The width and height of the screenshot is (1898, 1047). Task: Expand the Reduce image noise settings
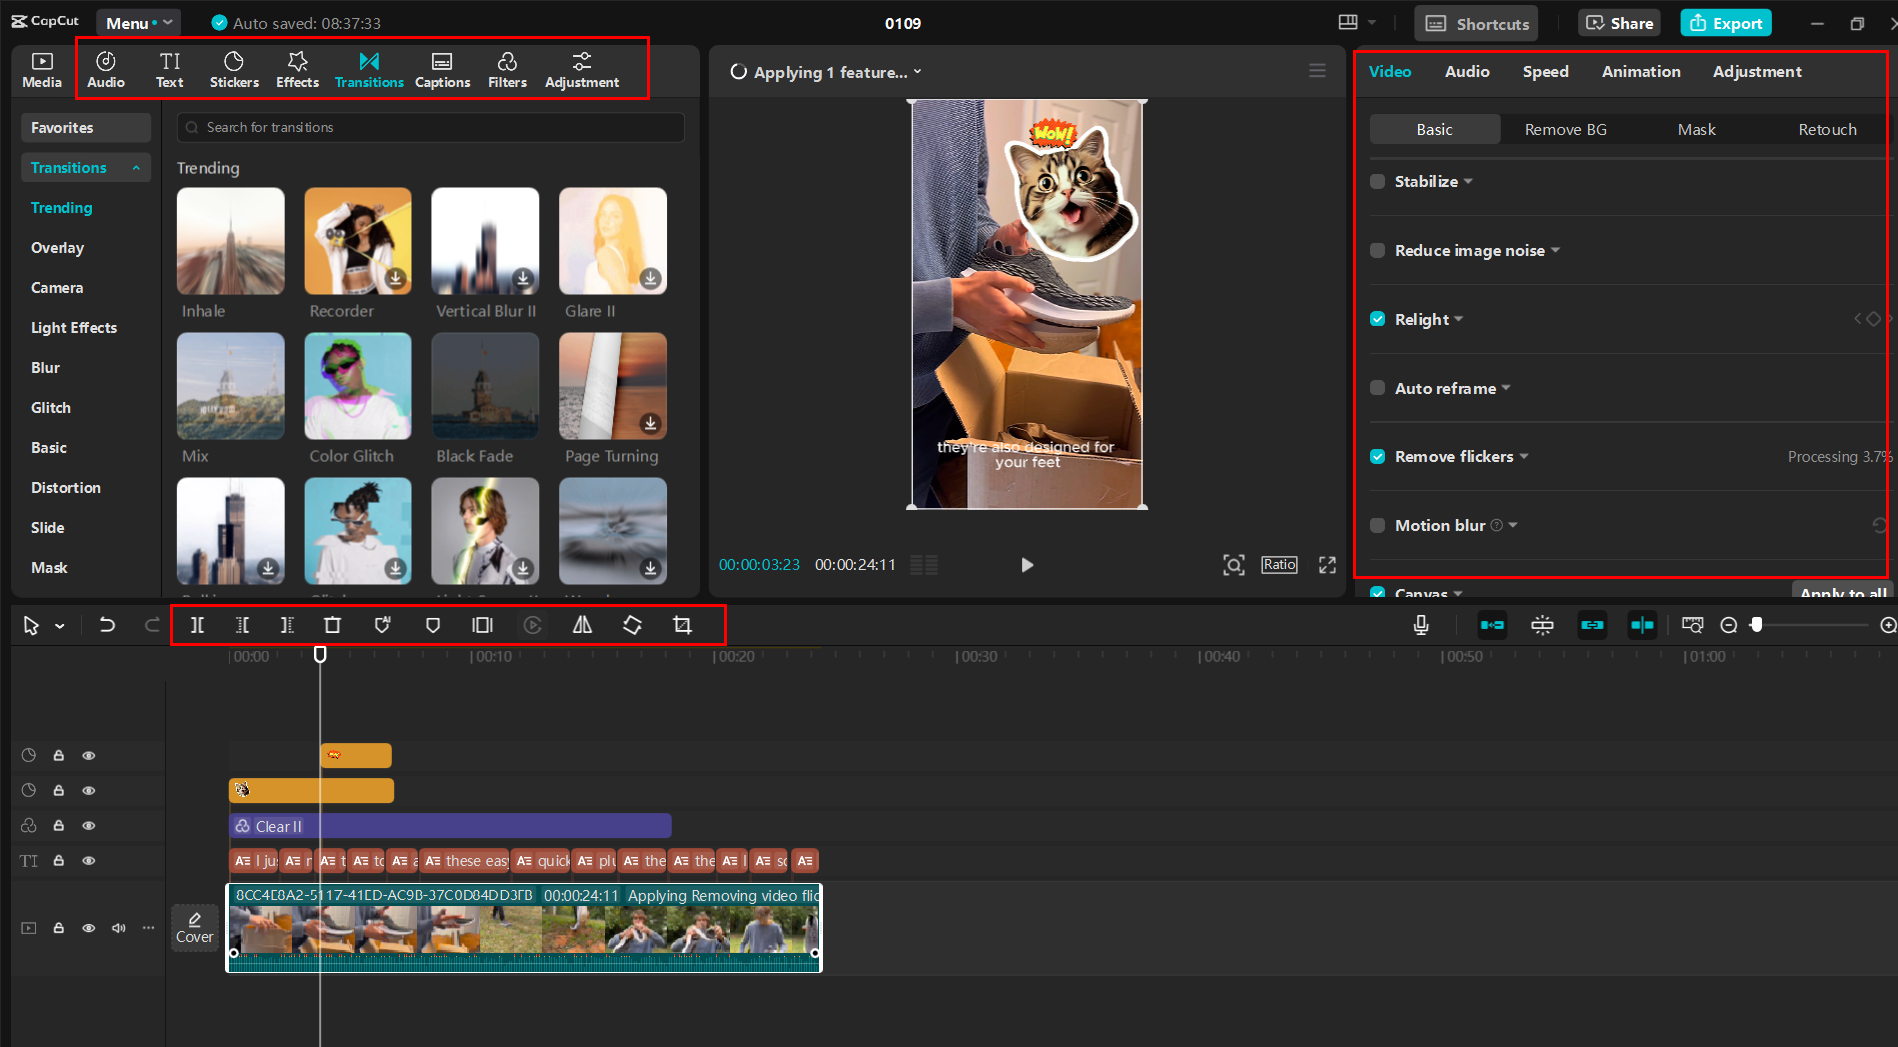point(1556,250)
